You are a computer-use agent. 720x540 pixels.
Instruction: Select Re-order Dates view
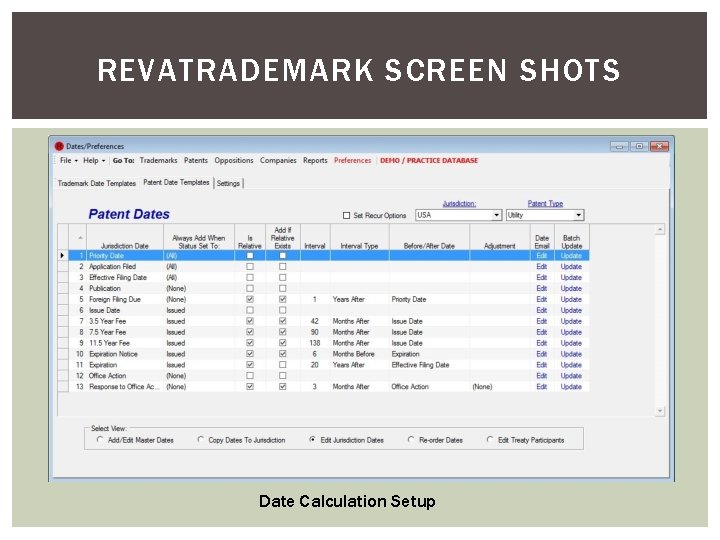[411, 439]
